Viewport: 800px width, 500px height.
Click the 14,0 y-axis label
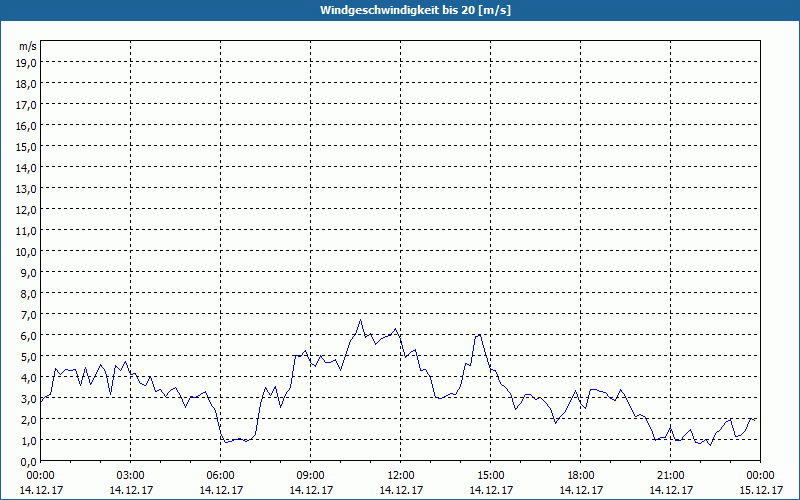[x=28, y=168]
